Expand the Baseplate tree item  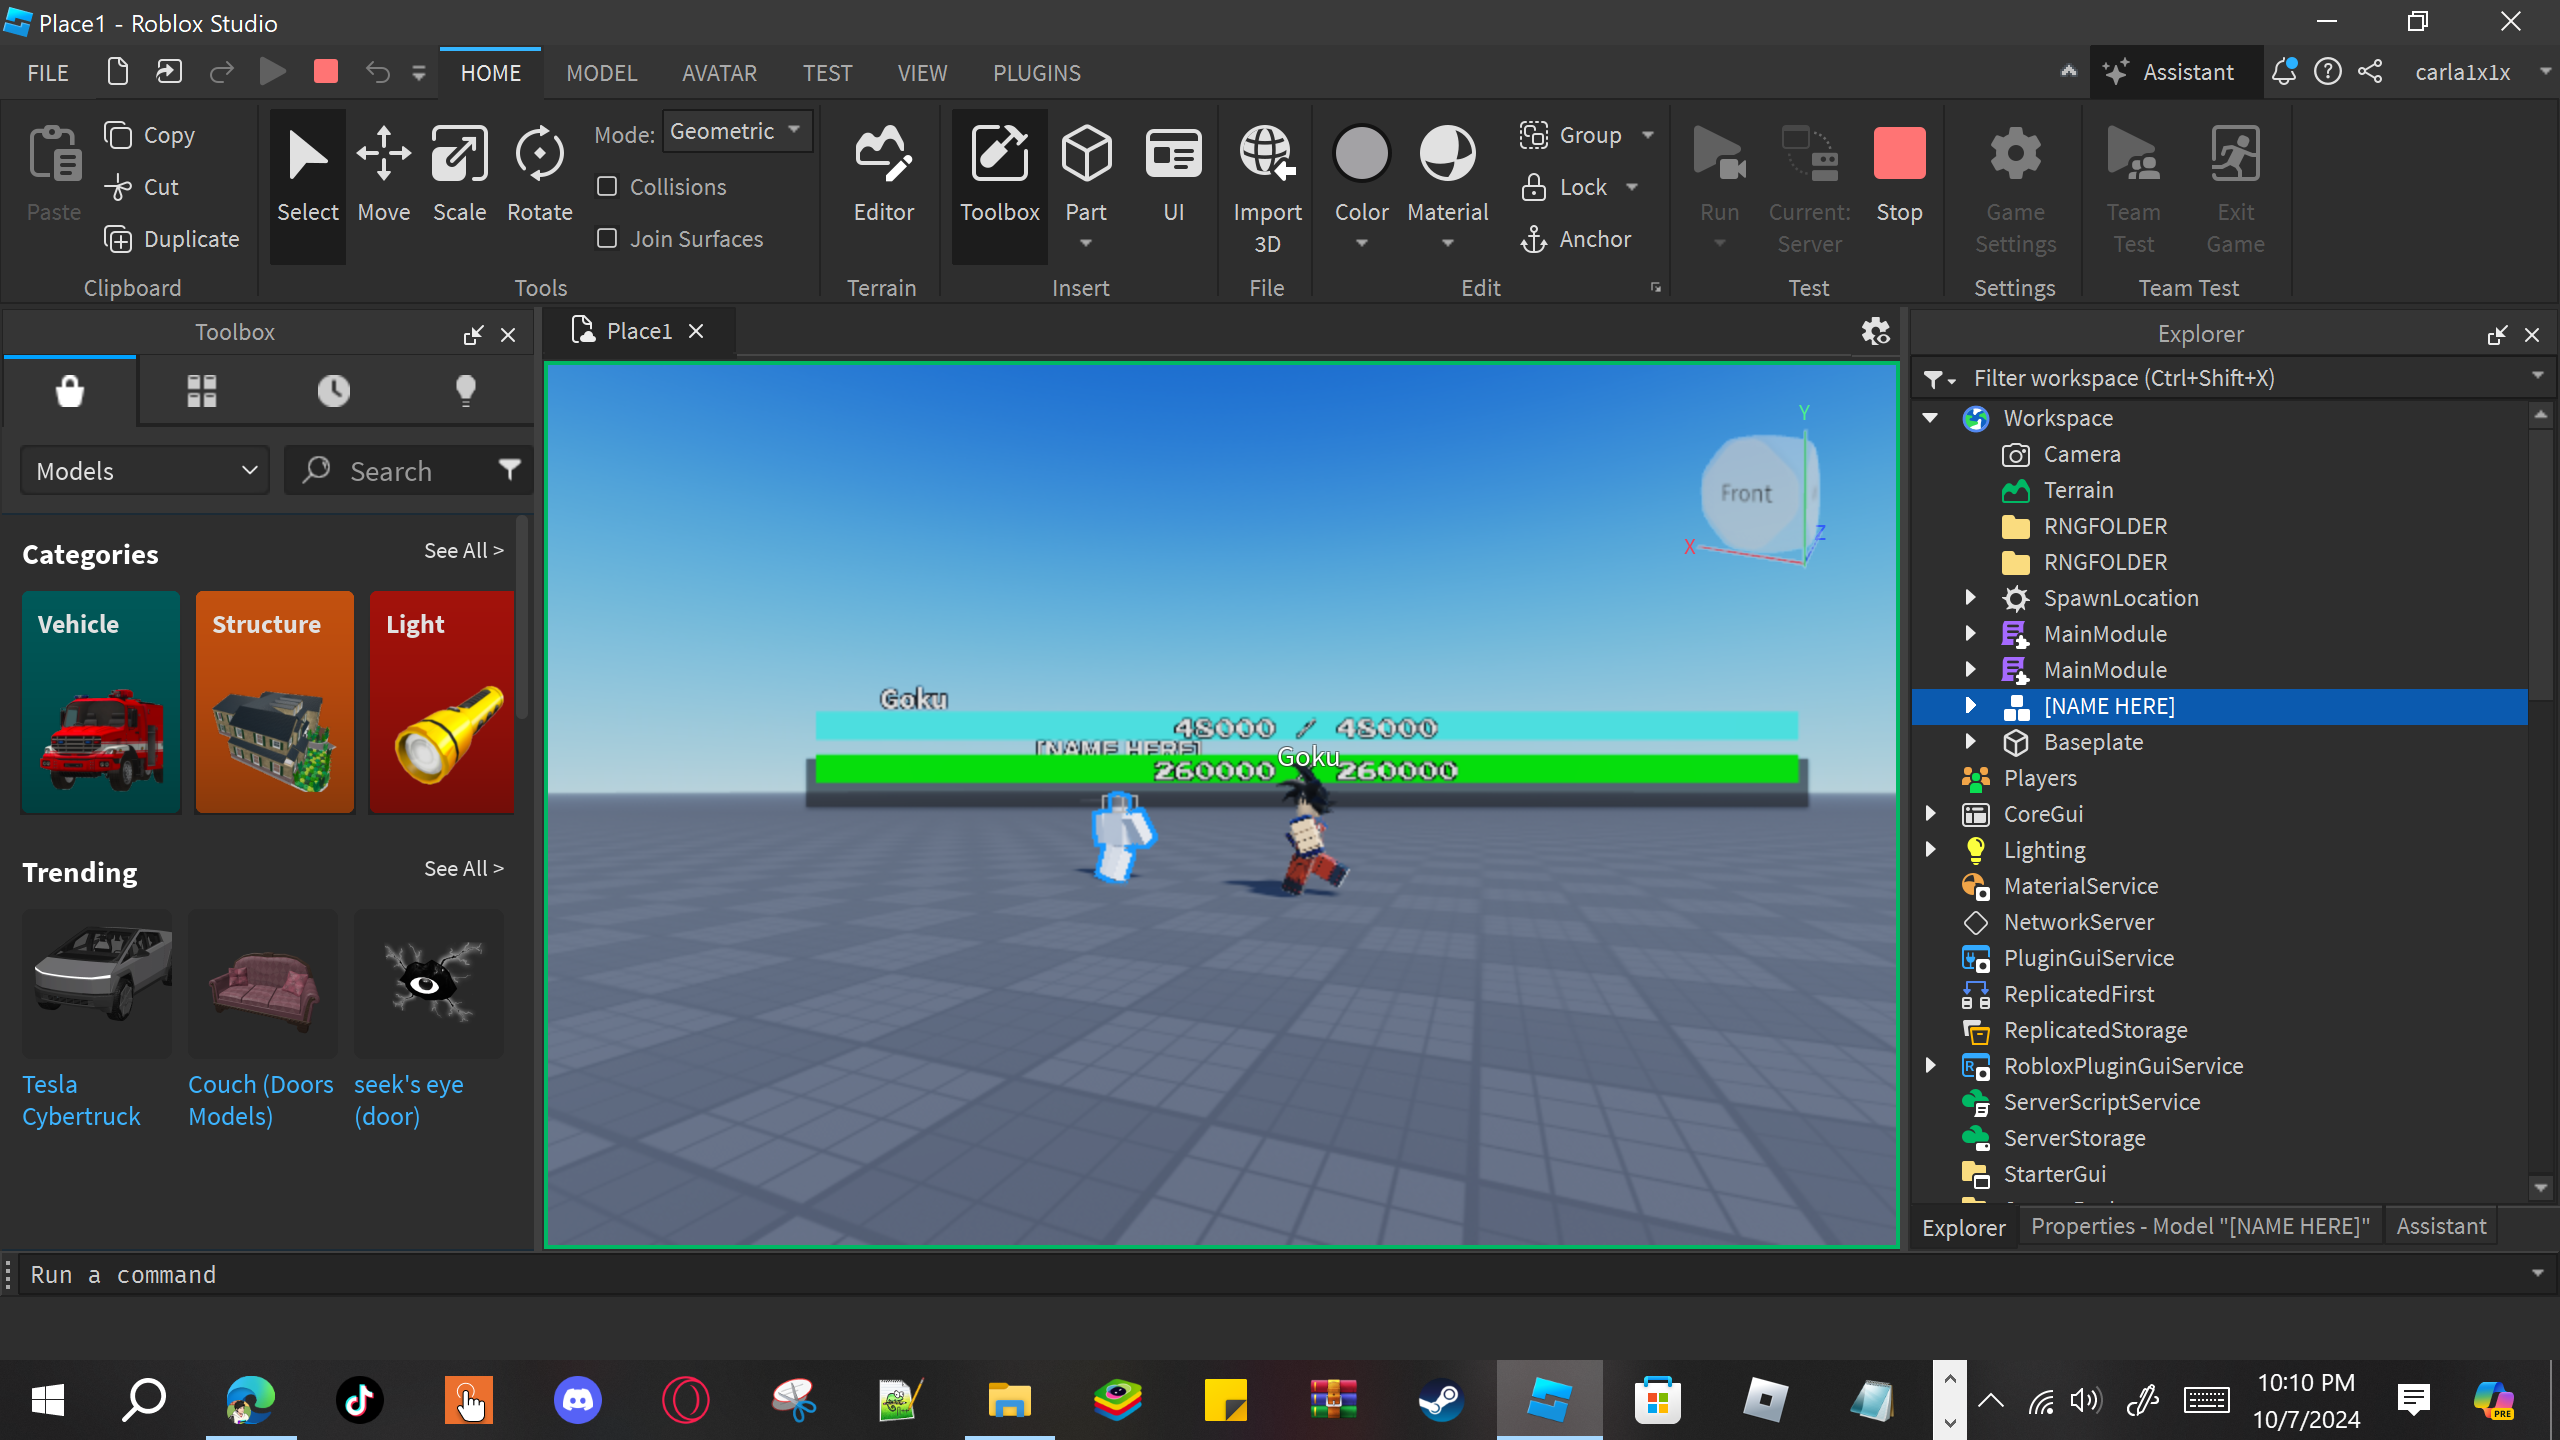coord(1969,742)
